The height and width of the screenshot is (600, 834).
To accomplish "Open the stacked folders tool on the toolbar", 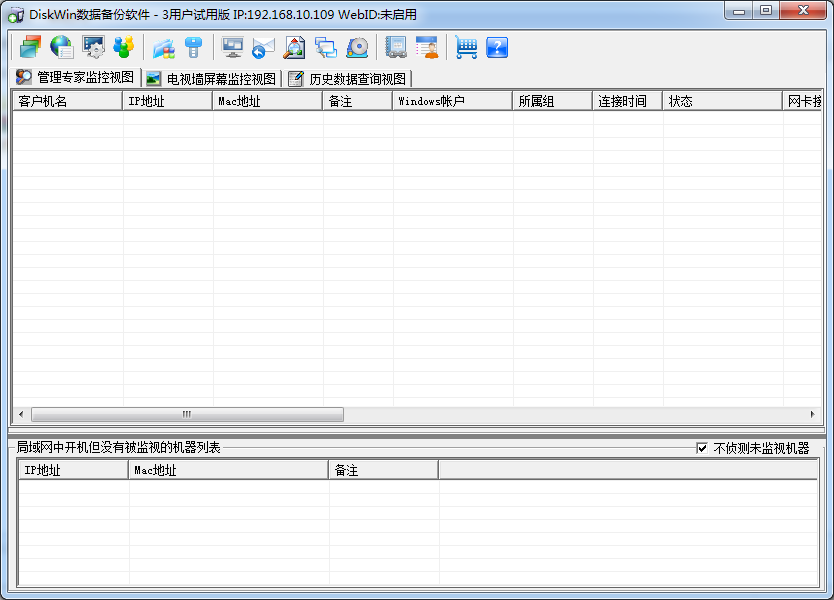I will point(28,47).
